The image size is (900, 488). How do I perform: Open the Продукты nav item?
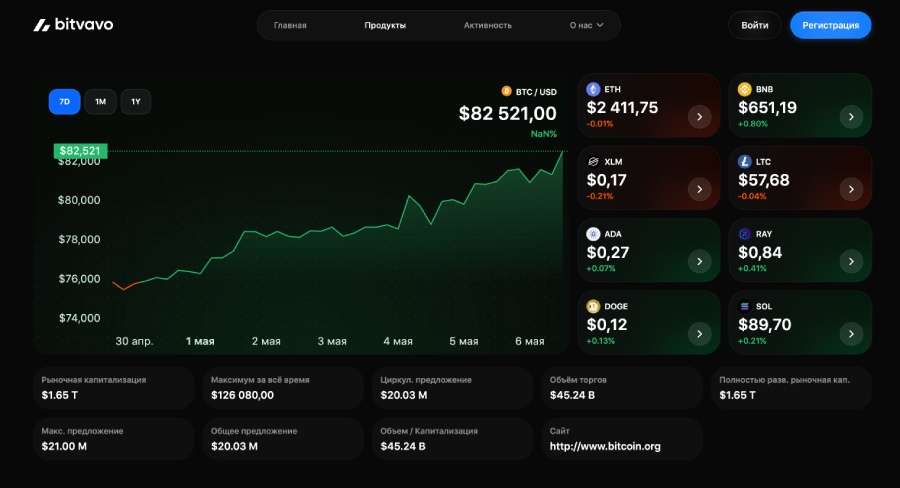[385, 25]
